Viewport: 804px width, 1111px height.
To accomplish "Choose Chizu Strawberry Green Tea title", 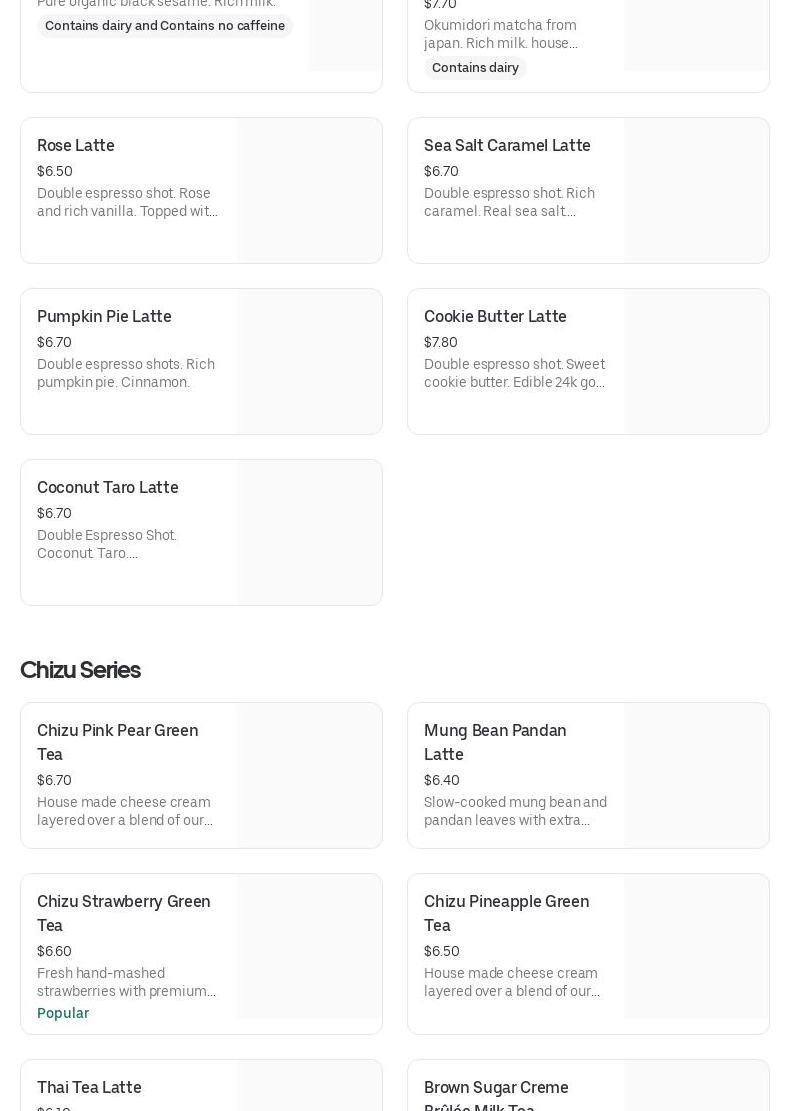I will click(x=124, y=913).
